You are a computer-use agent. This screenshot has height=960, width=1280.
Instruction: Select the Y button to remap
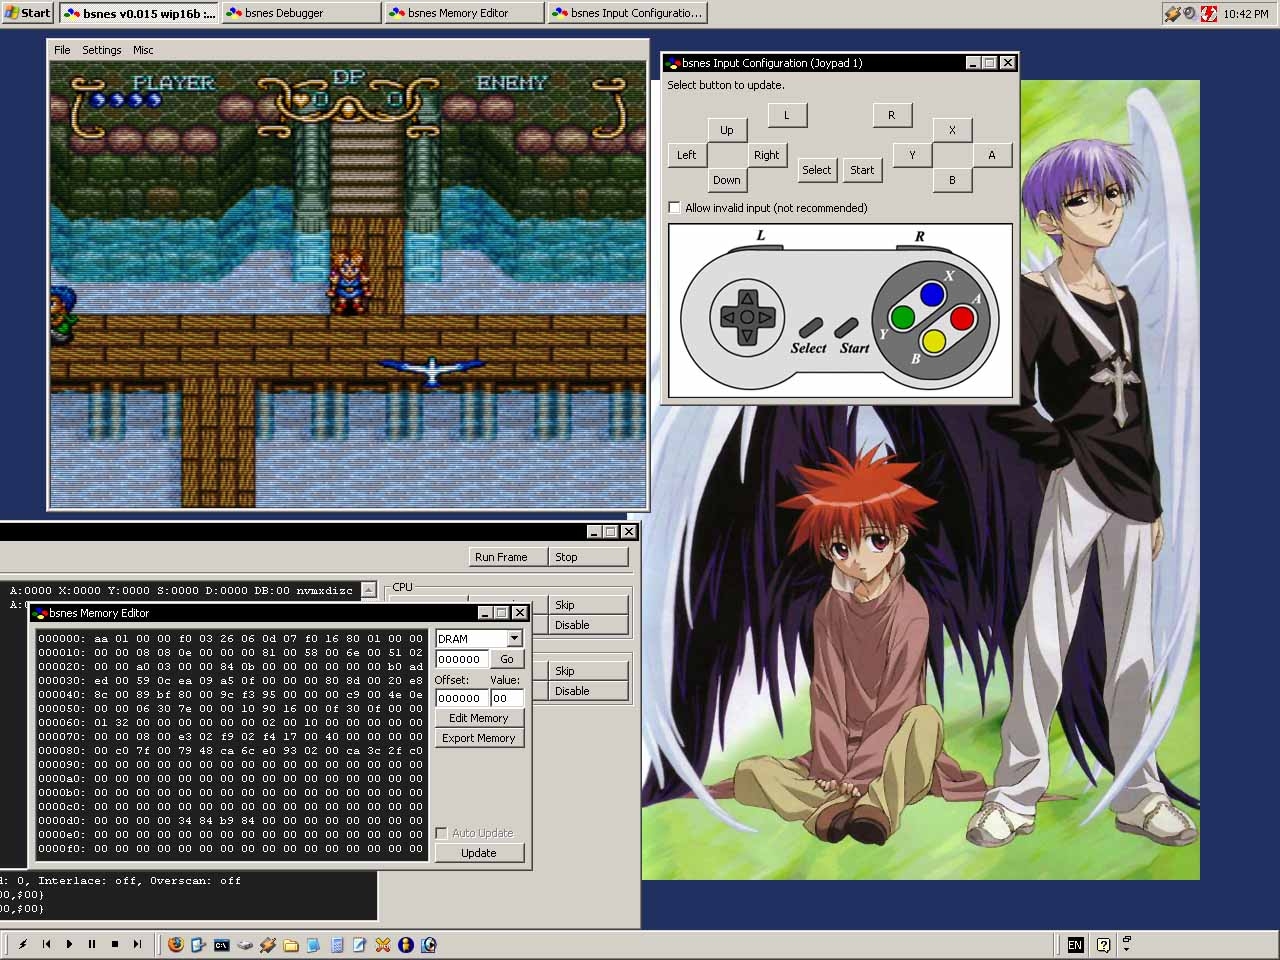tap(912, 155)
